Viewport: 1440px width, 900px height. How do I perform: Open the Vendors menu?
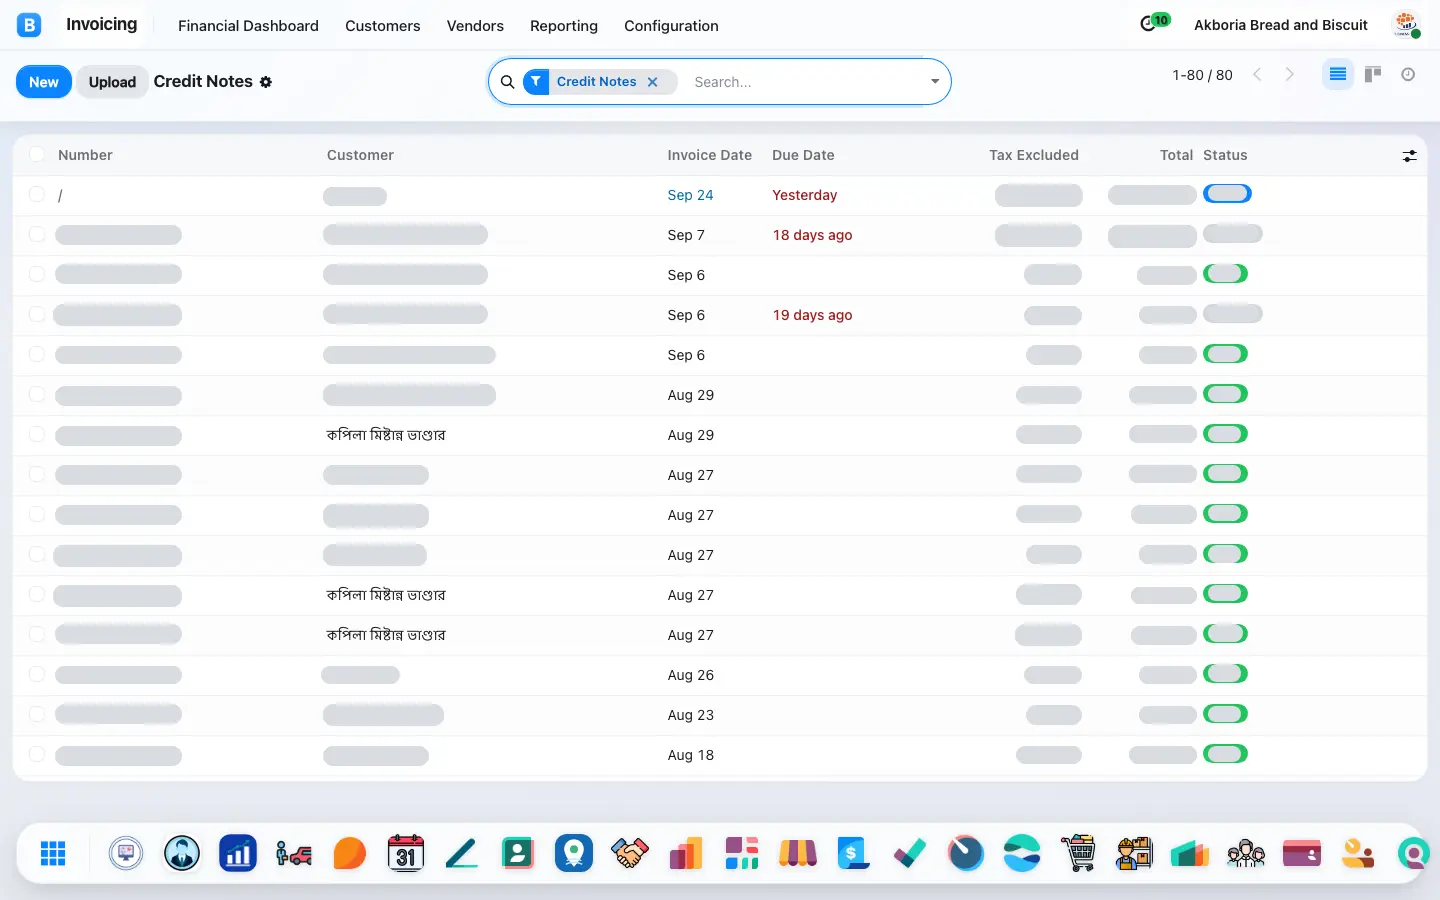475,26
